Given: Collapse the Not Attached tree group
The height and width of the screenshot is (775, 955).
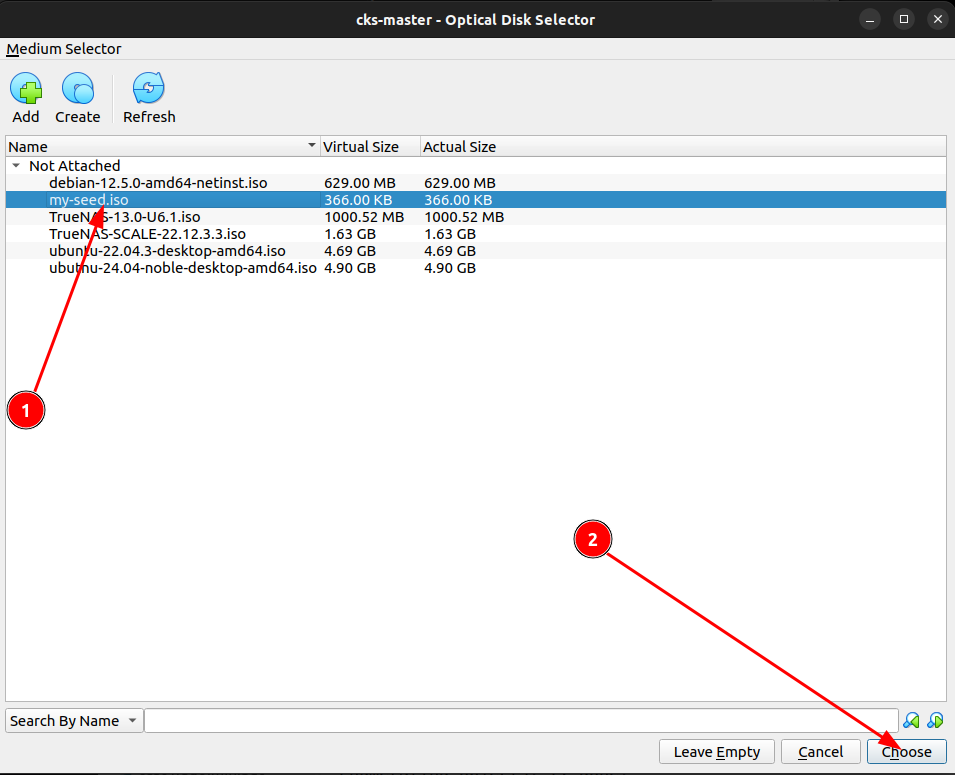Looking at the screenshot, I should tap(16, 166).
